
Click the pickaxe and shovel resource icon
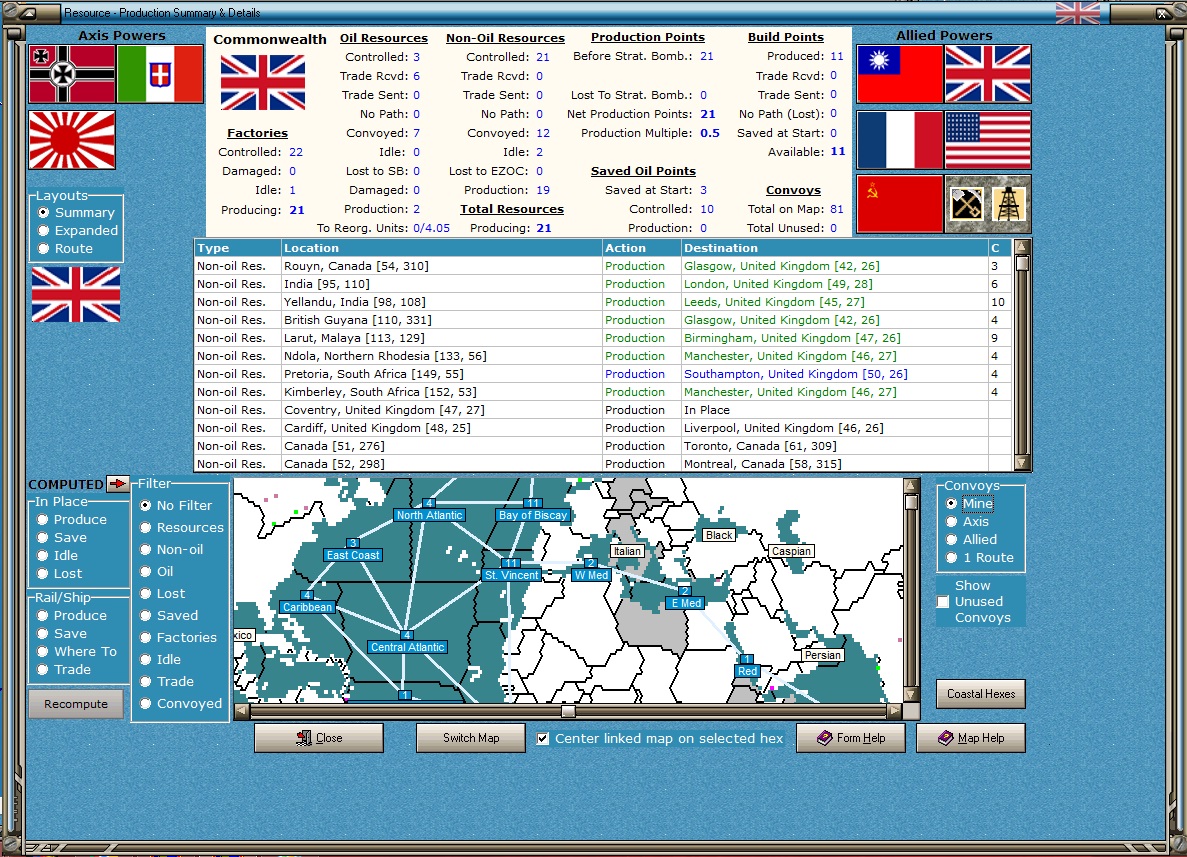(966, 204)
